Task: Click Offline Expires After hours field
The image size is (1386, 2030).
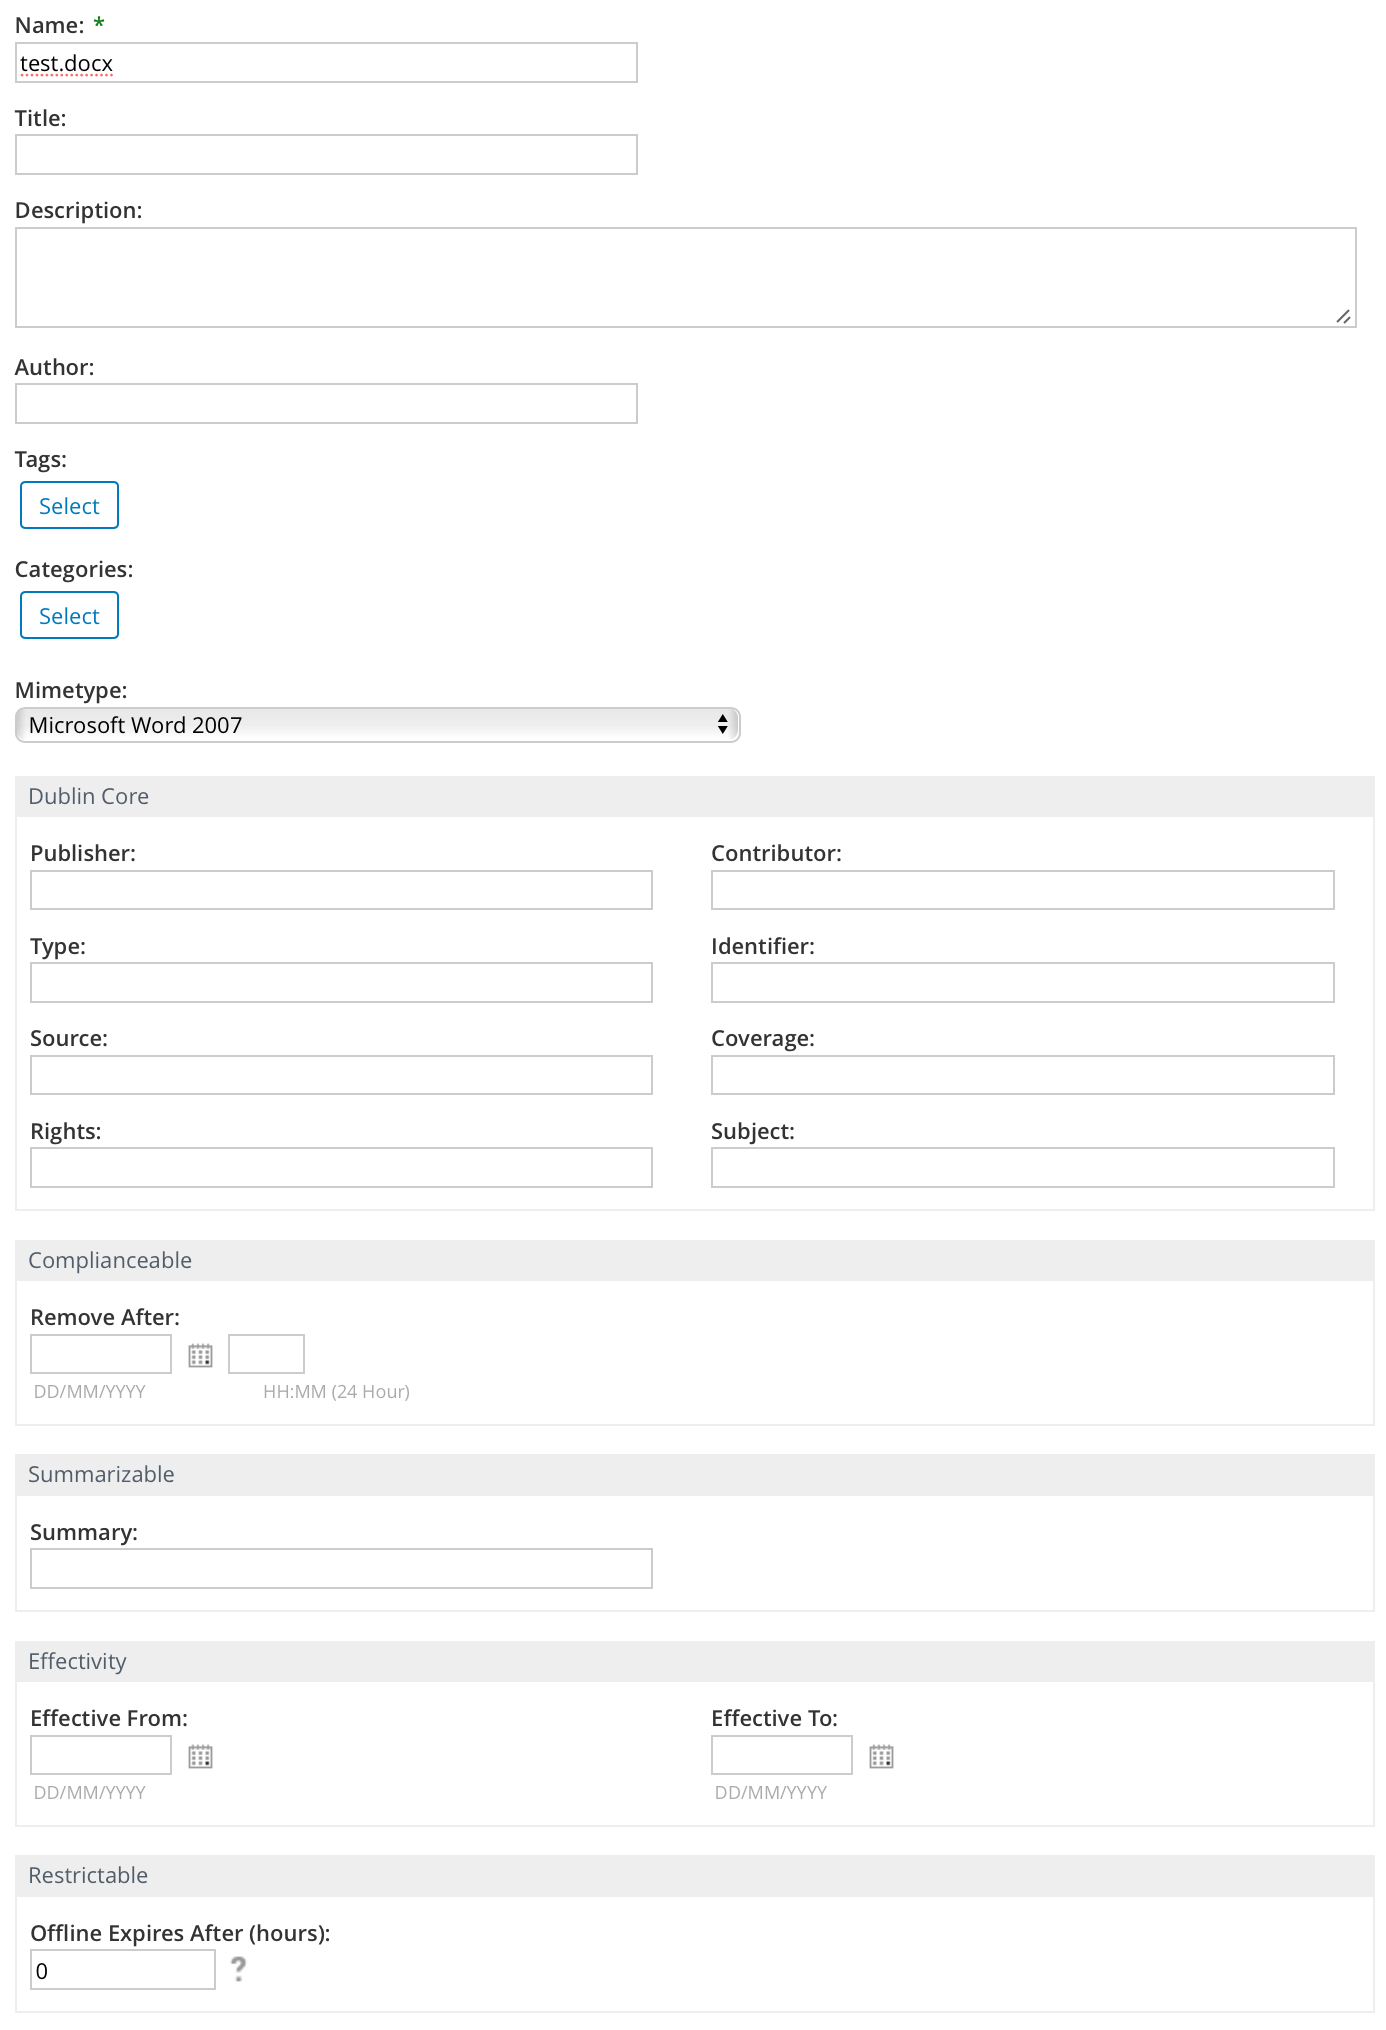Action: point(123,1970)
